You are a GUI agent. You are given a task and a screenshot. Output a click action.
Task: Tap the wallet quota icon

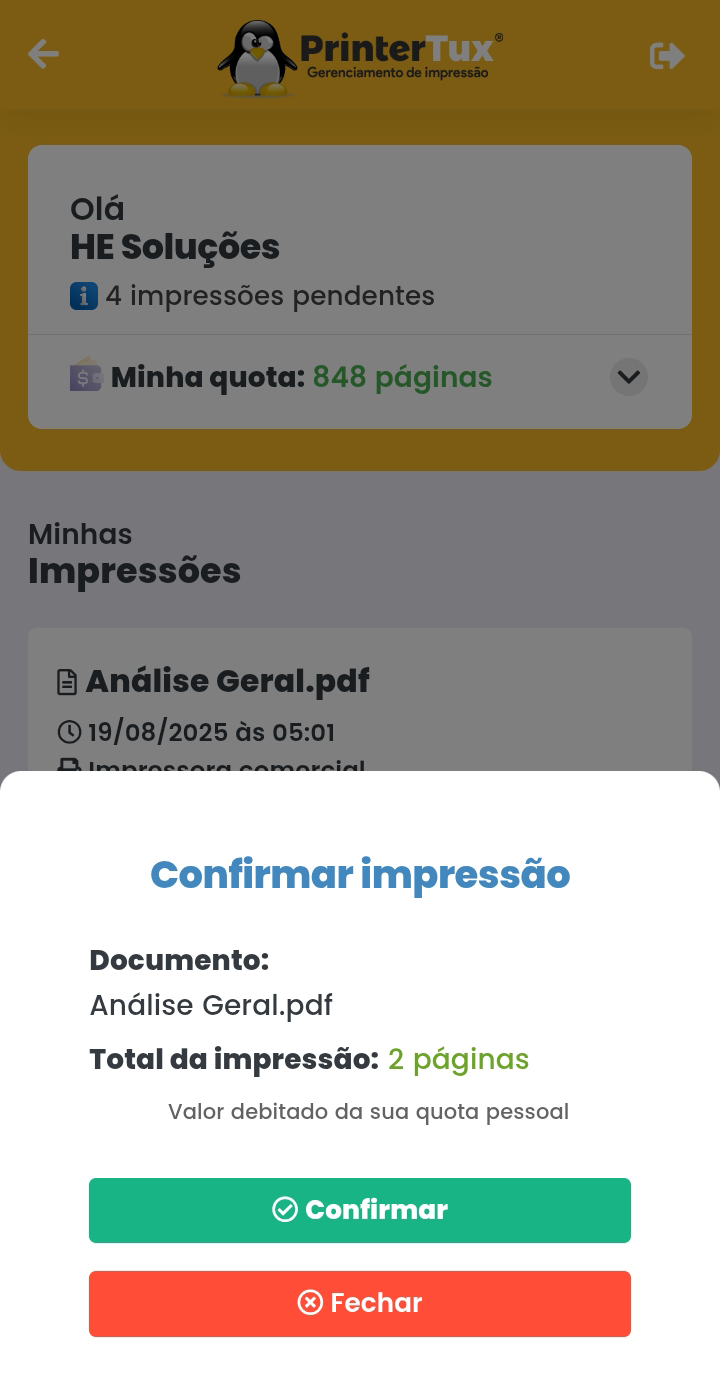86,376
